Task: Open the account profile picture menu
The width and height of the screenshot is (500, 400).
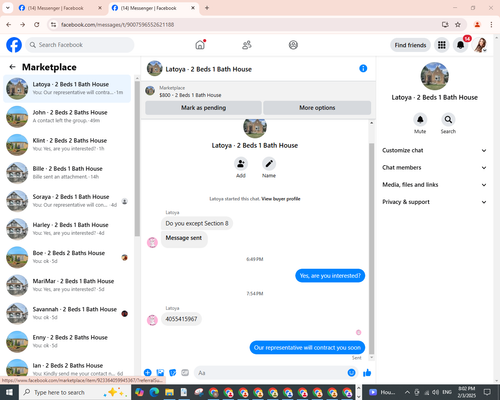Action: 481,45
